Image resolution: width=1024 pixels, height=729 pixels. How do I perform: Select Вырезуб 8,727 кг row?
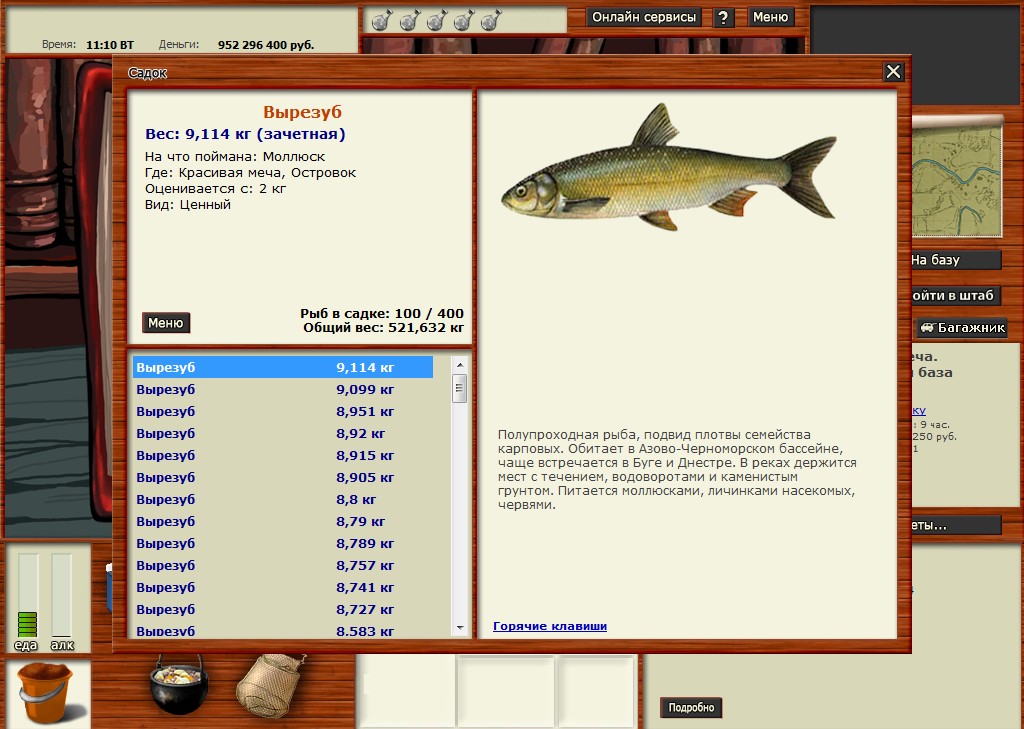[x=283, y=609]
